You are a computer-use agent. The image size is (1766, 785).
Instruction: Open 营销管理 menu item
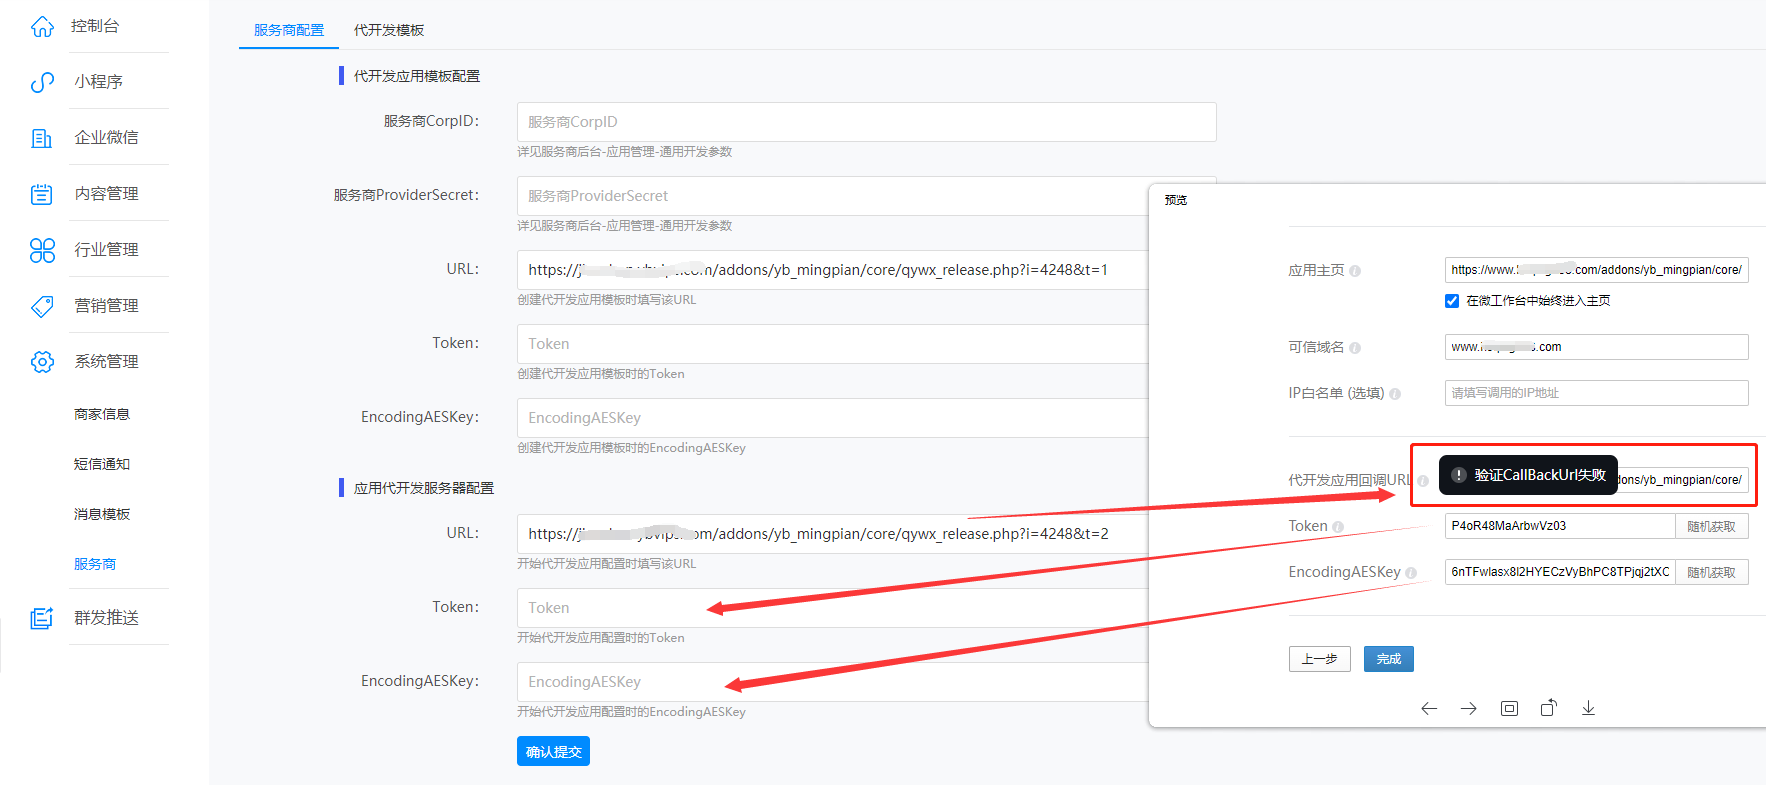click(x=106, y=306)
